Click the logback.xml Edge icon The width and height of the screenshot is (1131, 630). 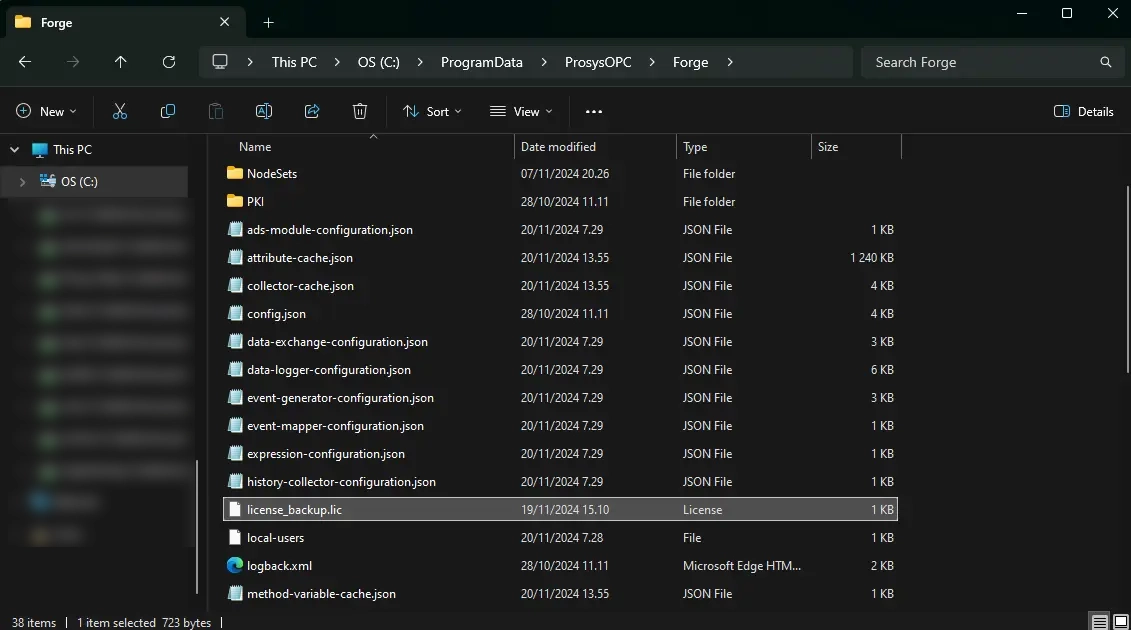click(234, 566)
